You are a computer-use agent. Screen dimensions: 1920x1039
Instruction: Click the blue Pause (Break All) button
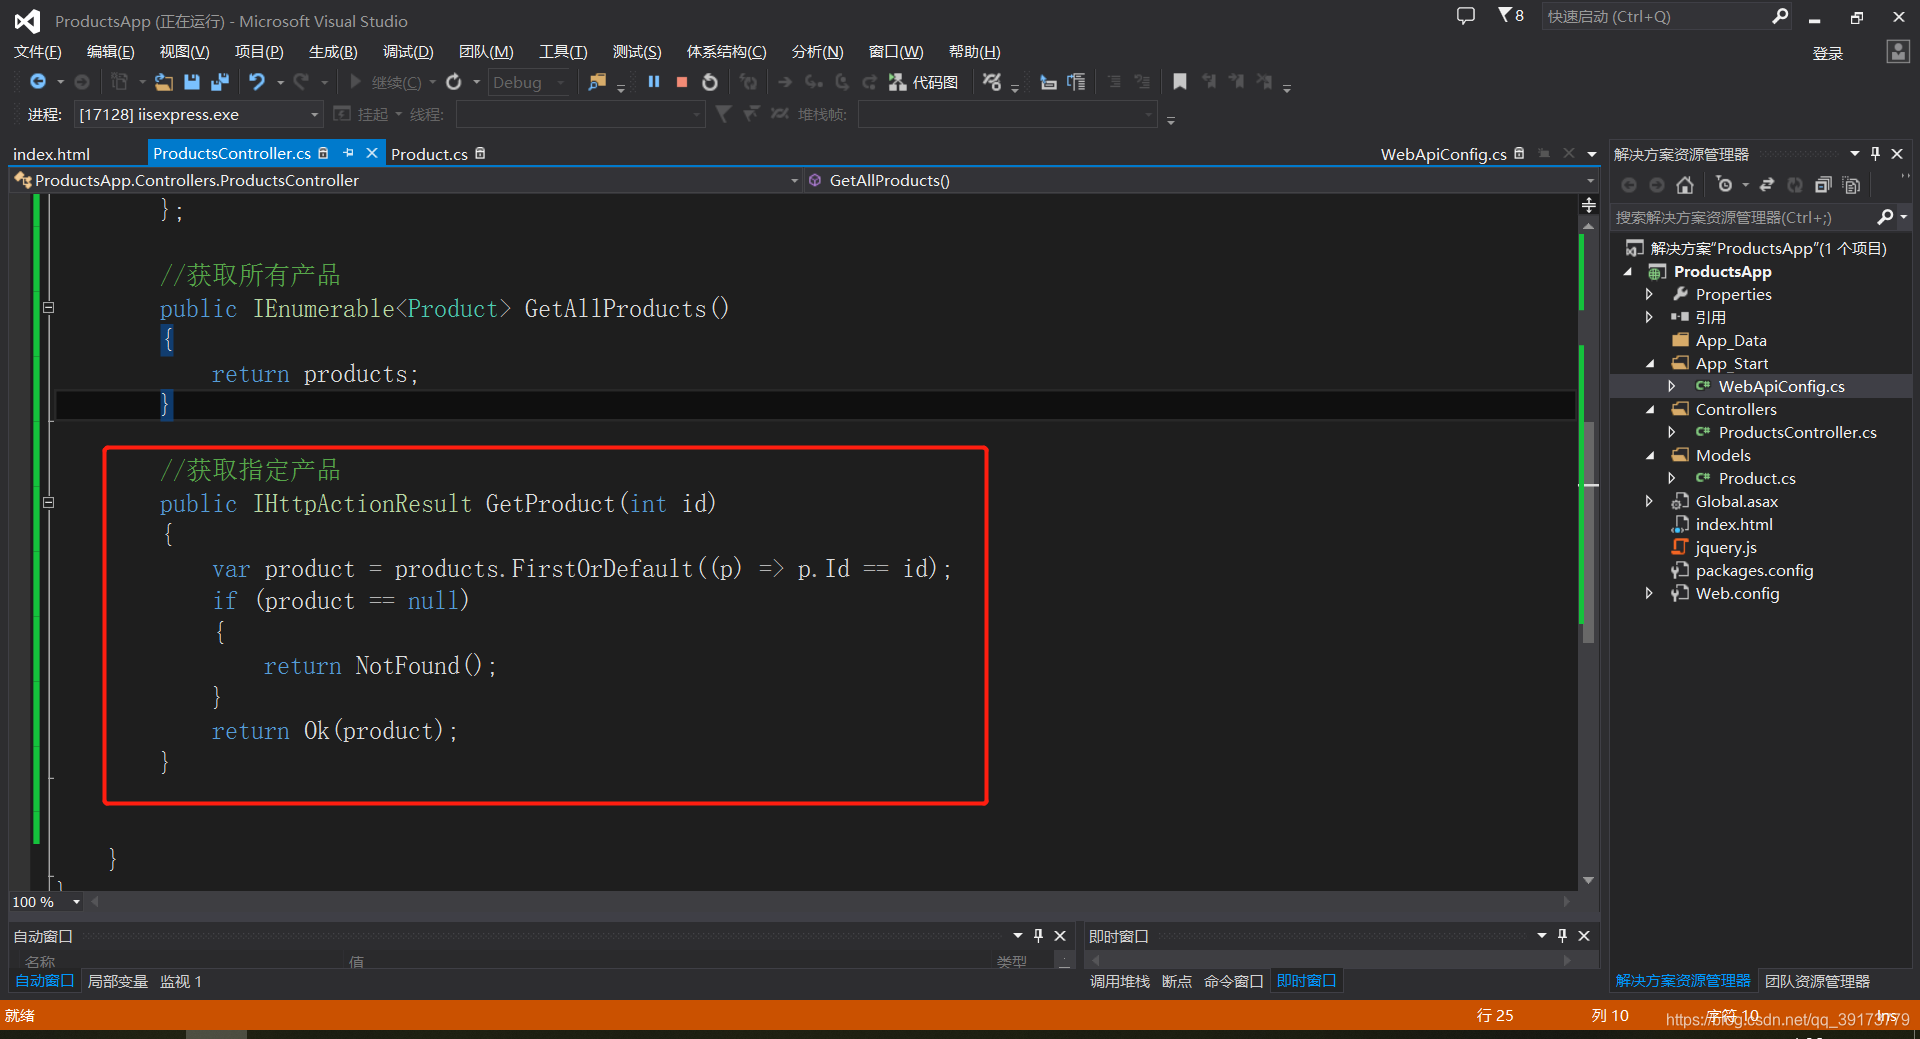tap(654, 82)
